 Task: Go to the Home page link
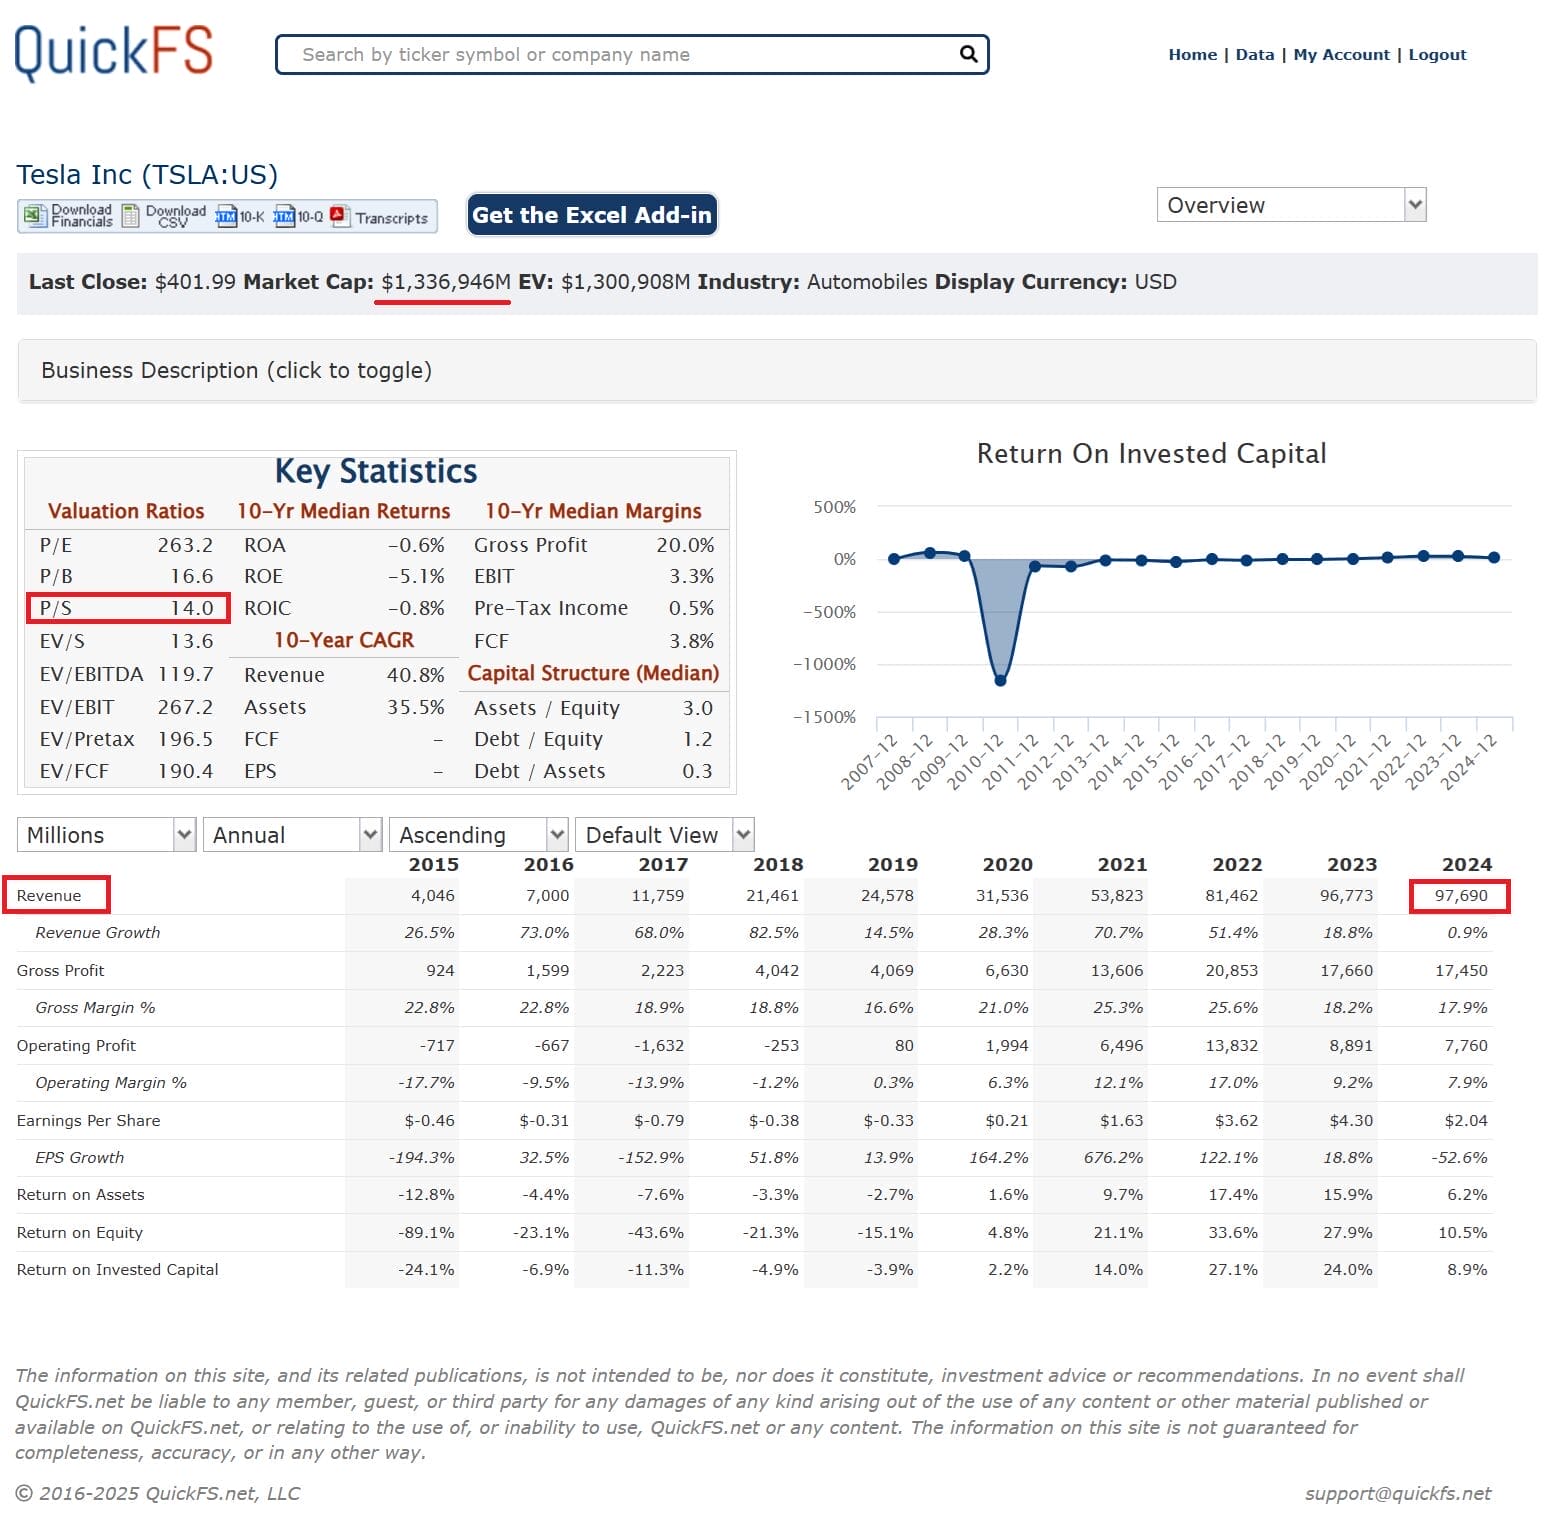tap(1192, 55)
